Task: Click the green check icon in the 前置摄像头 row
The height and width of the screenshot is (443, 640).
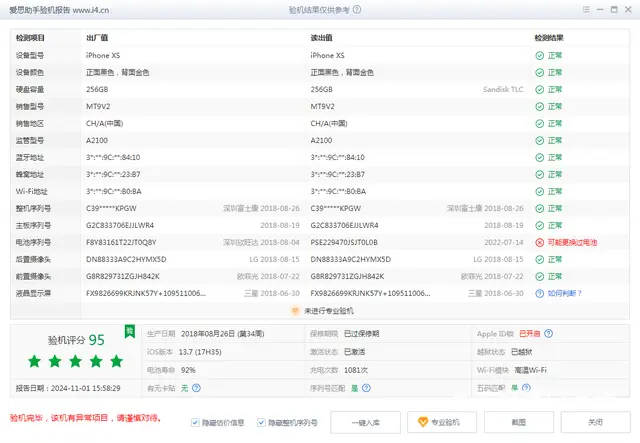Action: (540, 277)
